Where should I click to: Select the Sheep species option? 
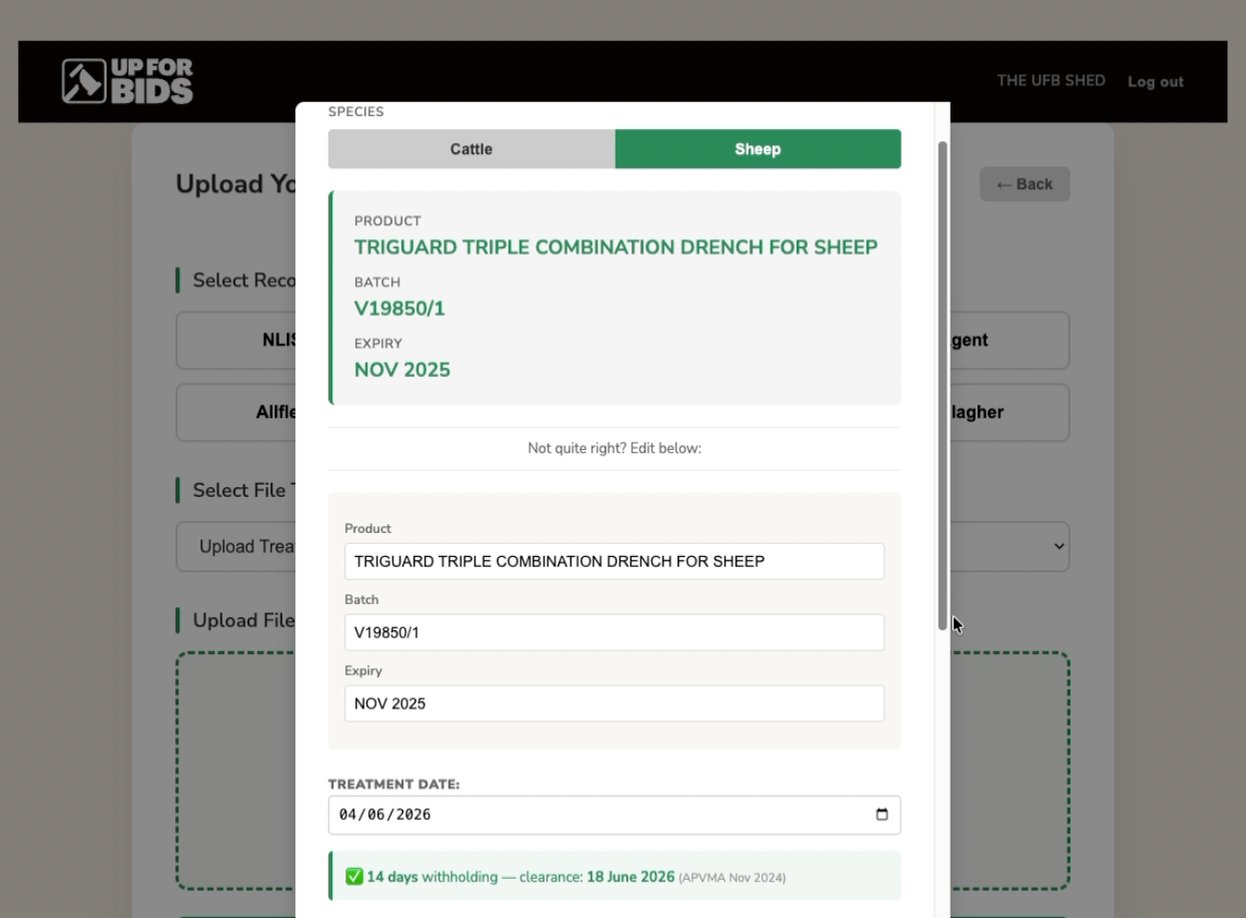coord(758,149)
